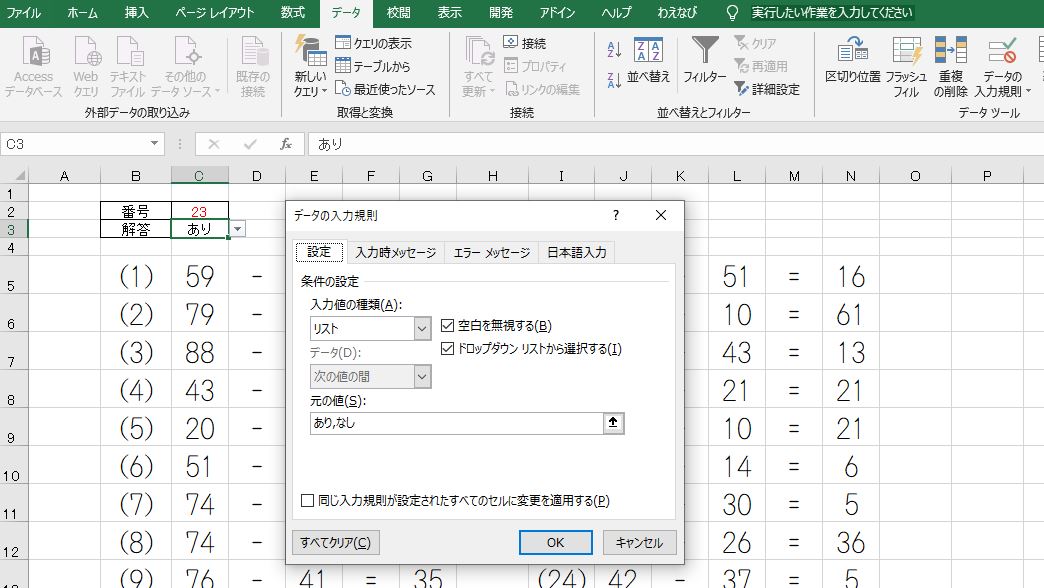Click the キャンセル button
1044x588 pixels.
[x=639, y=542]
